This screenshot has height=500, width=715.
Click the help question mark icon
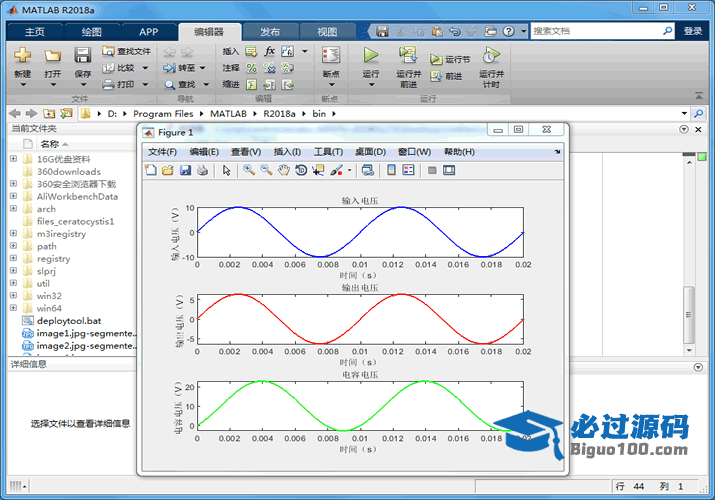point(508,31)
